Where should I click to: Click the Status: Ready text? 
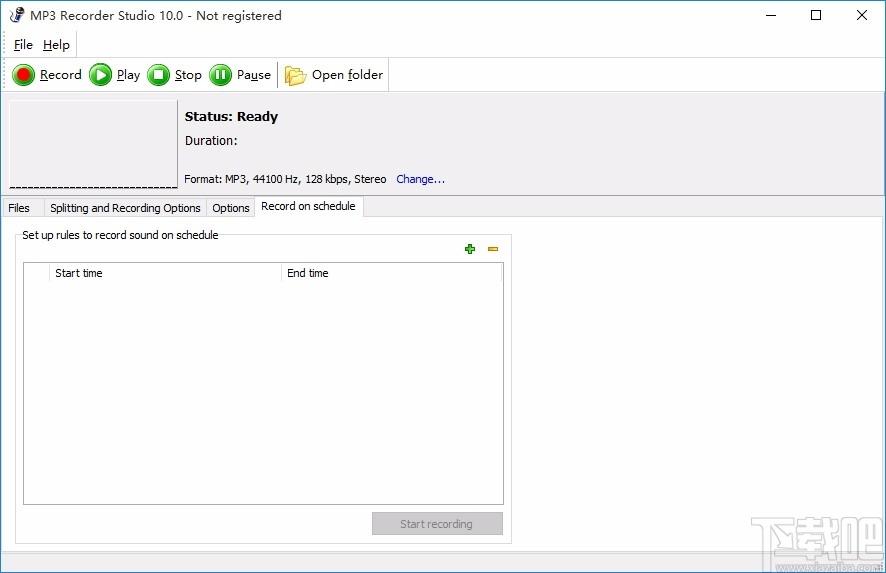pos(231,117)
